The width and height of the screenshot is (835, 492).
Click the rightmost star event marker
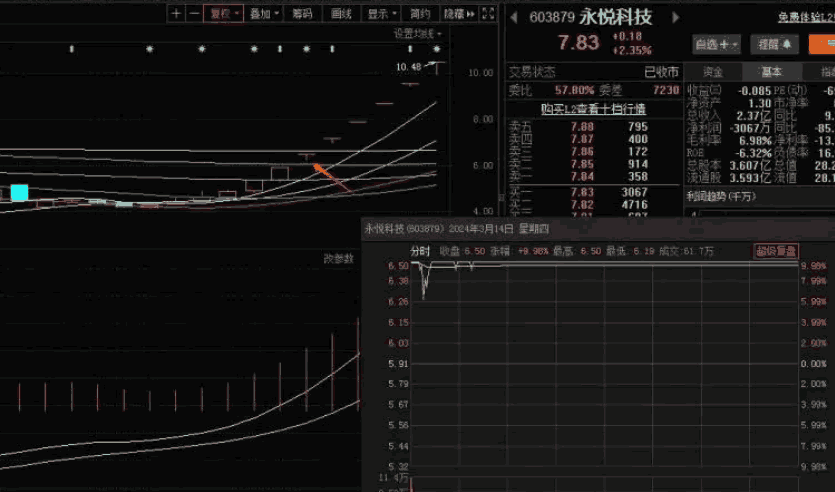pos(437,49)
